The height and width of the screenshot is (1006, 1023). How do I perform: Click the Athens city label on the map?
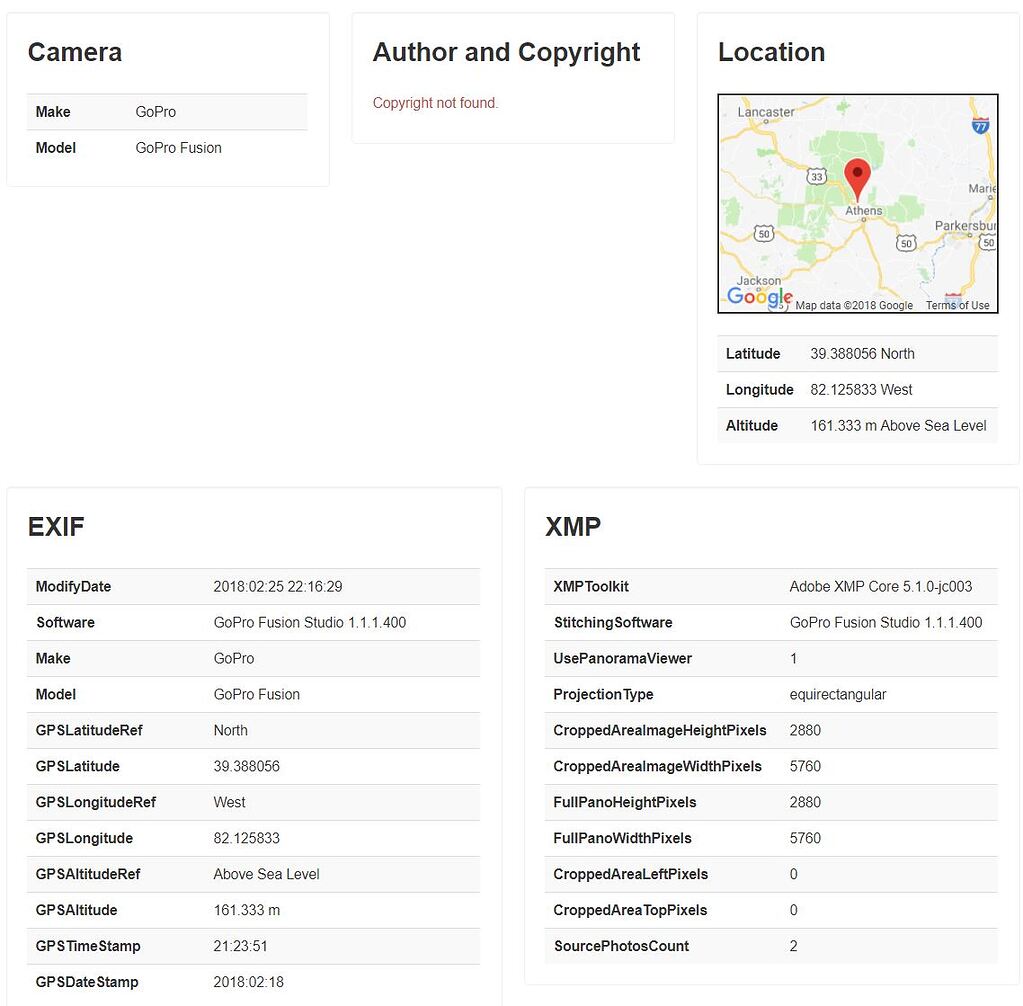coord(864,210)
